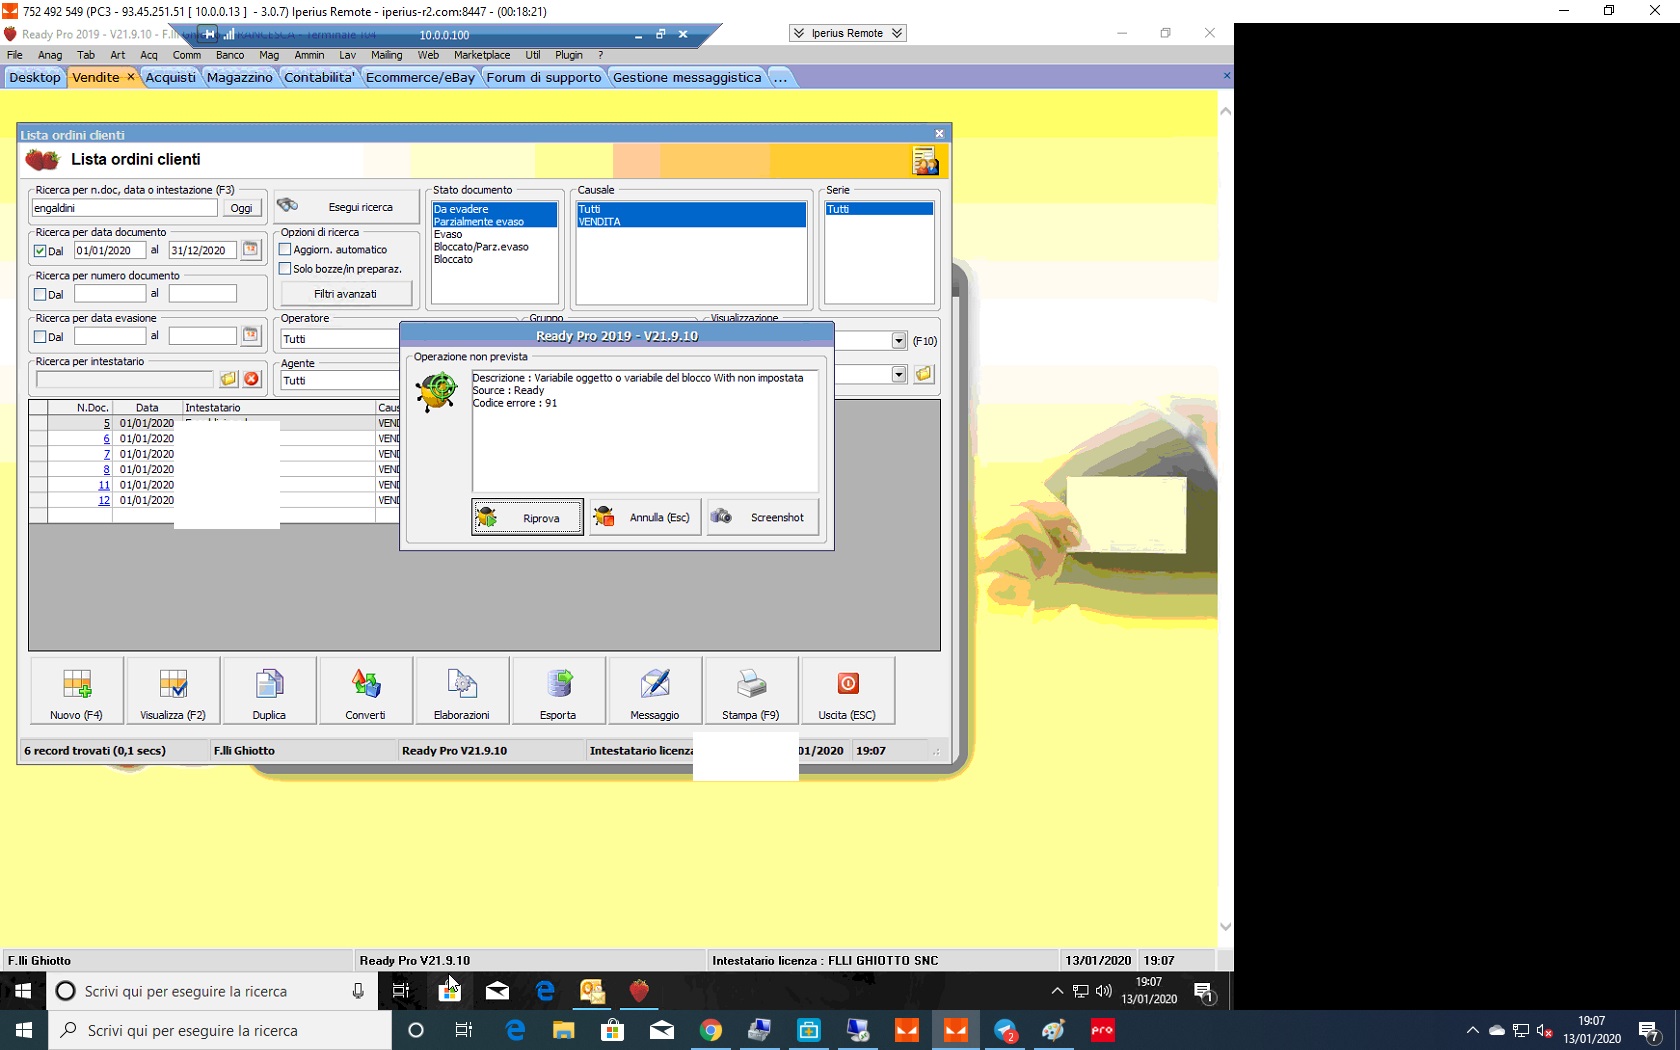This screenshot has height=1050, width=1680.
Task: Open order number 5 link
Action: pos(106,424)
